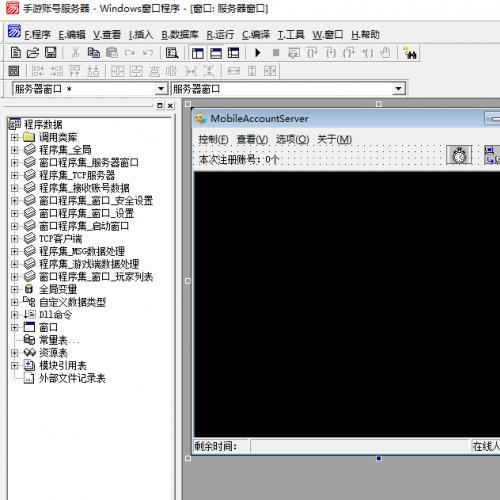
Task: Paste from clipboard toolbar icon
Action: pos(112,53)
